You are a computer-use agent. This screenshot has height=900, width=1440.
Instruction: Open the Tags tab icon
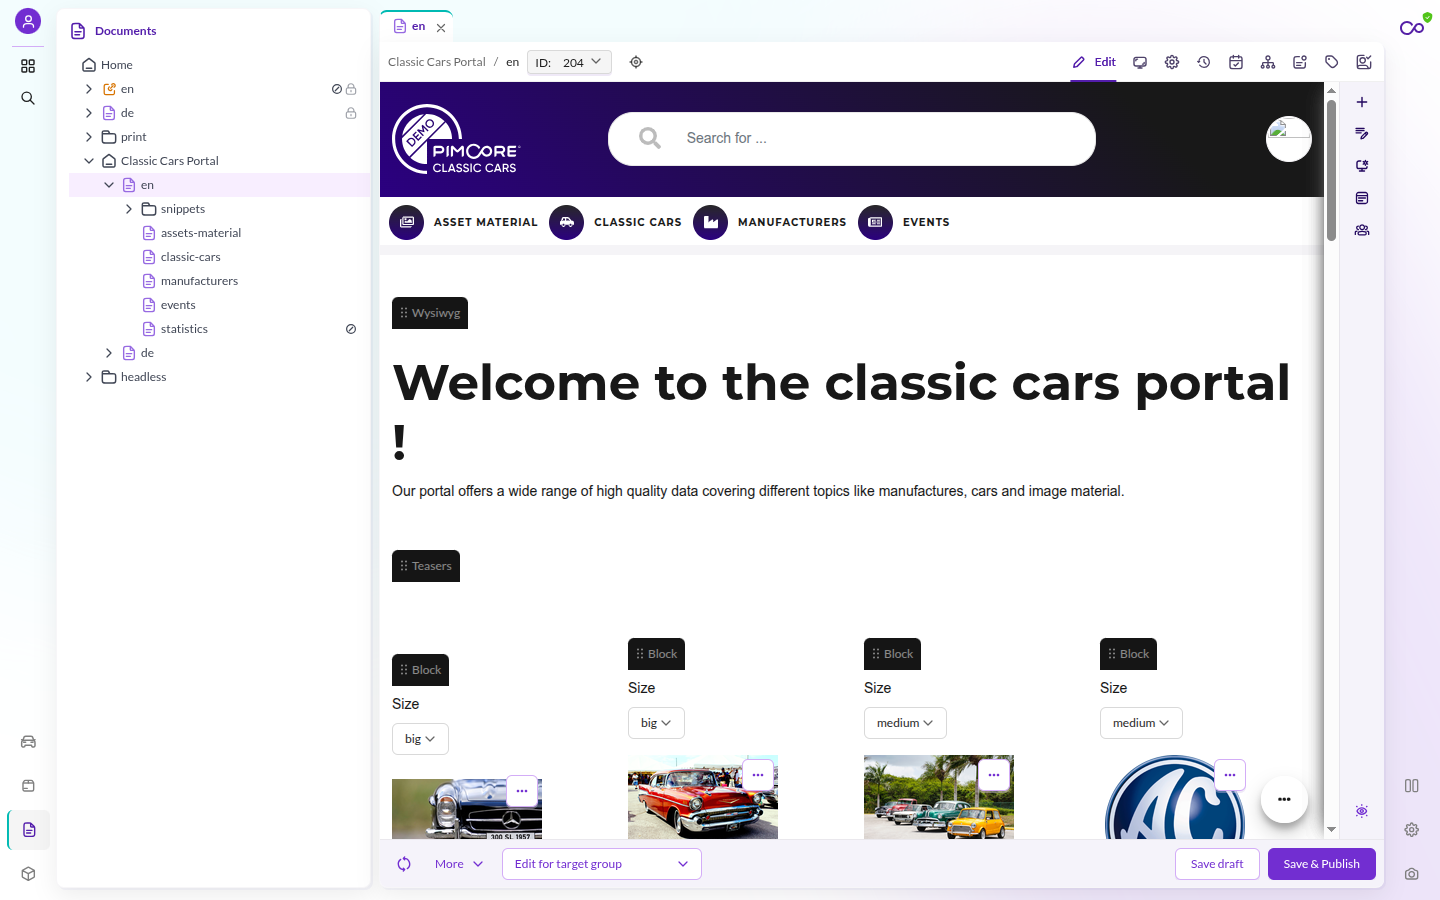click(x=1332, y=62)
